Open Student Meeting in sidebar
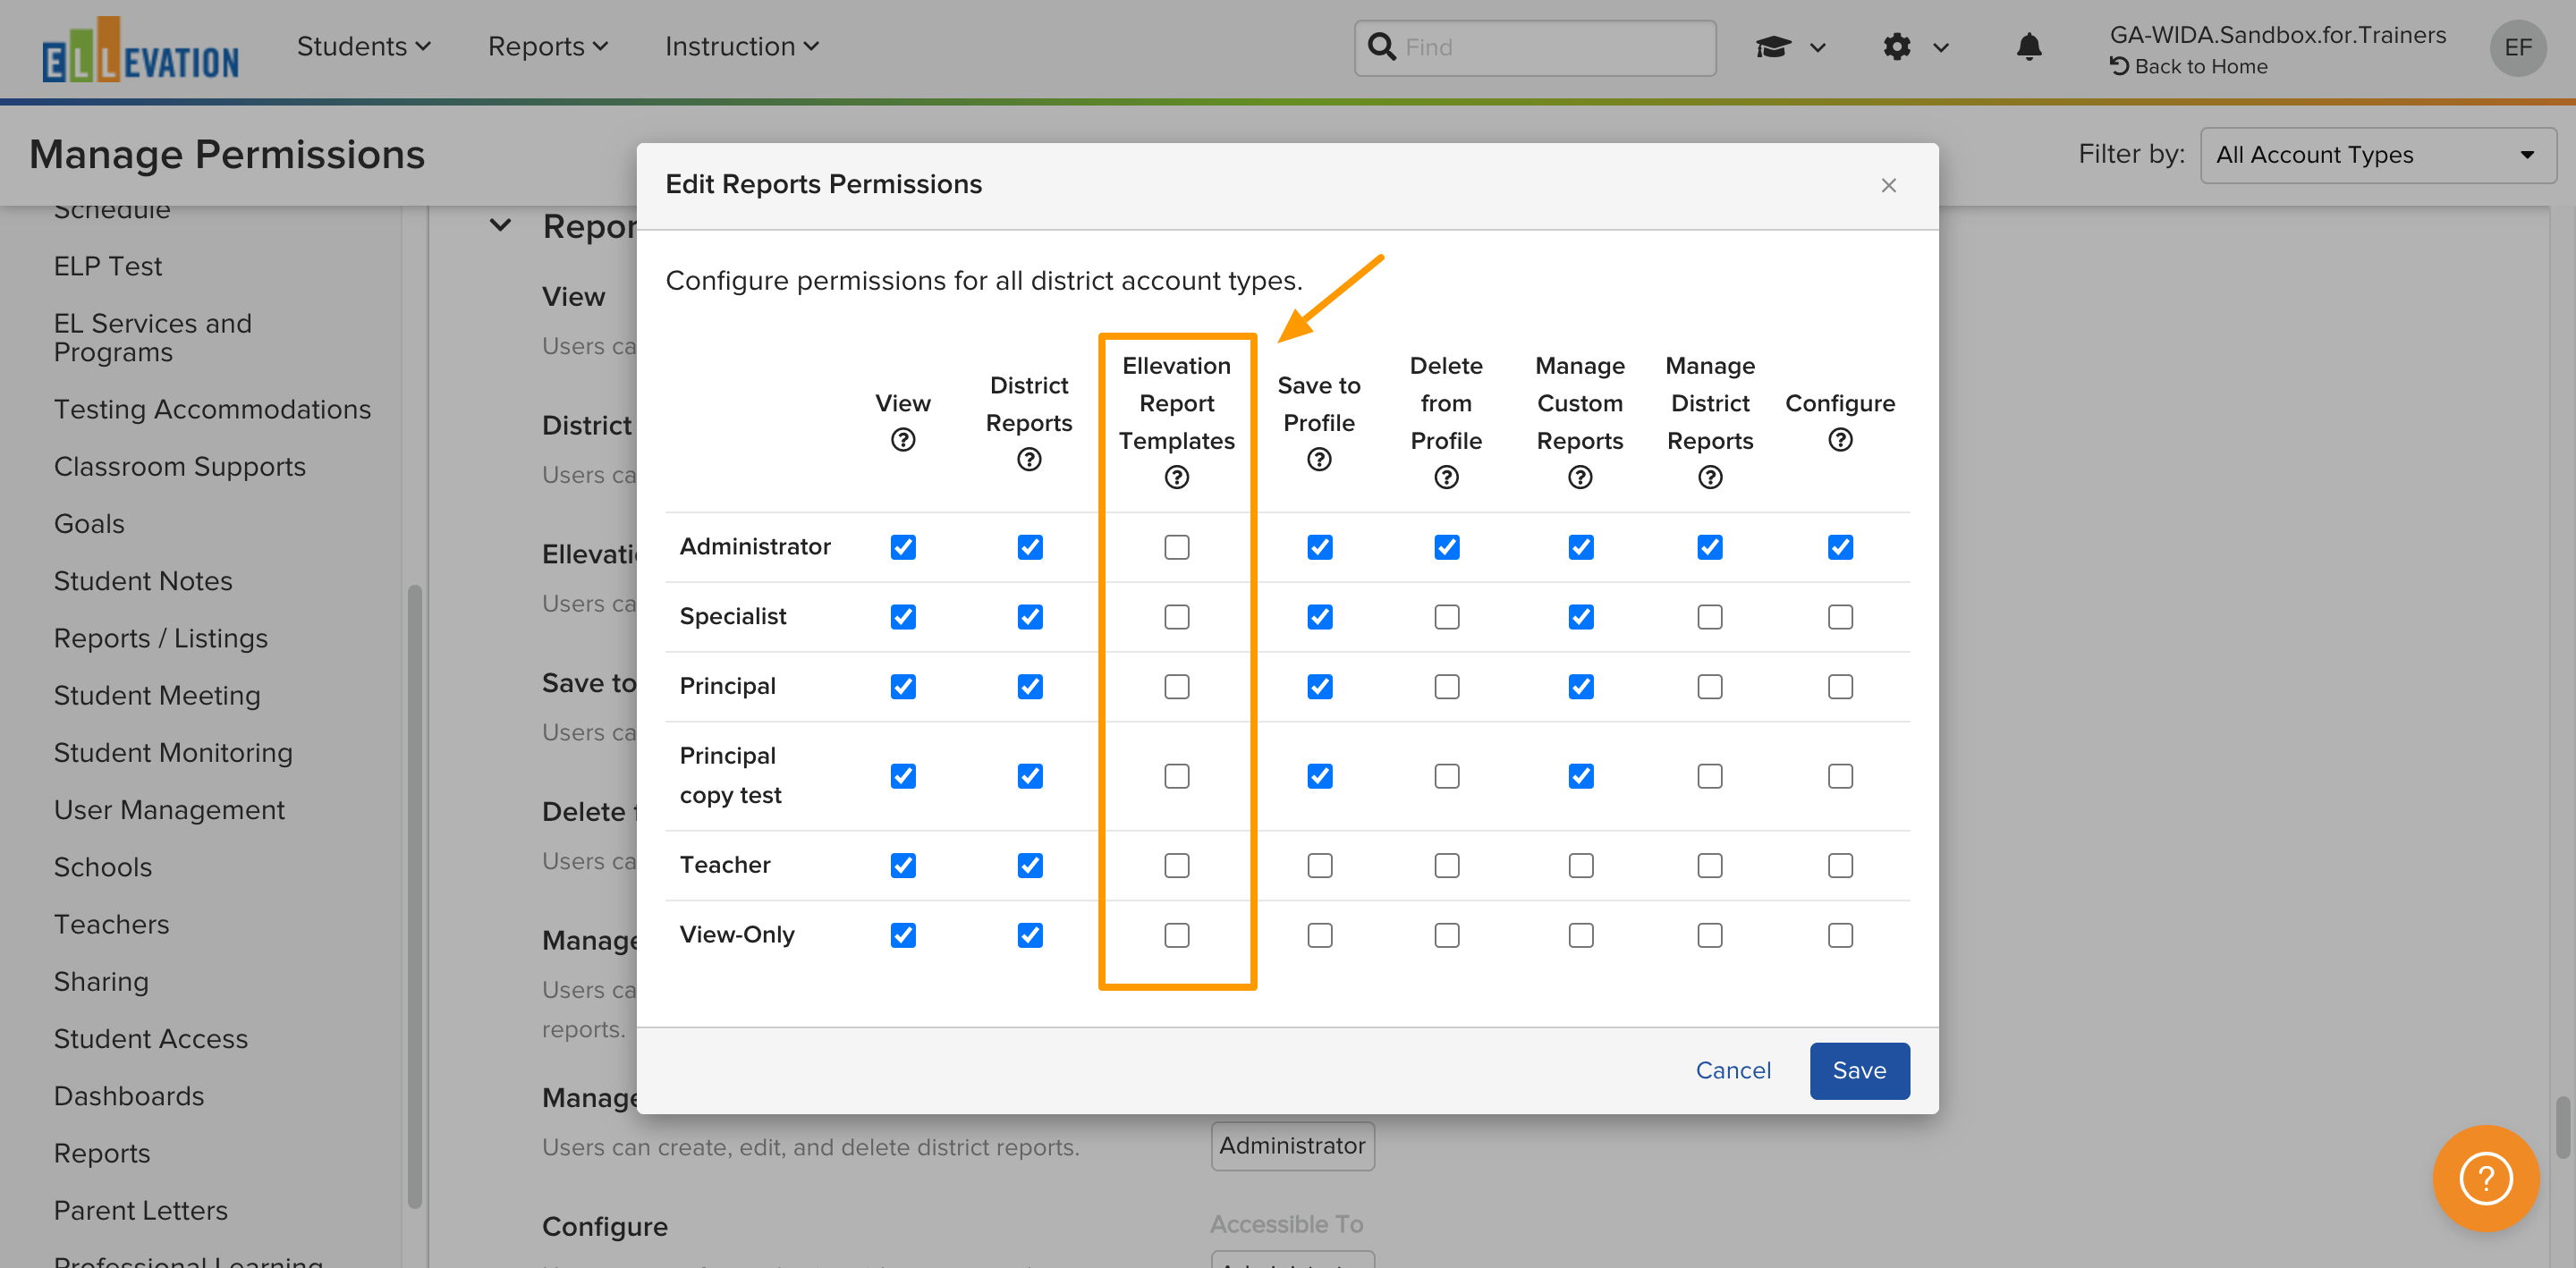 point(156,695)
